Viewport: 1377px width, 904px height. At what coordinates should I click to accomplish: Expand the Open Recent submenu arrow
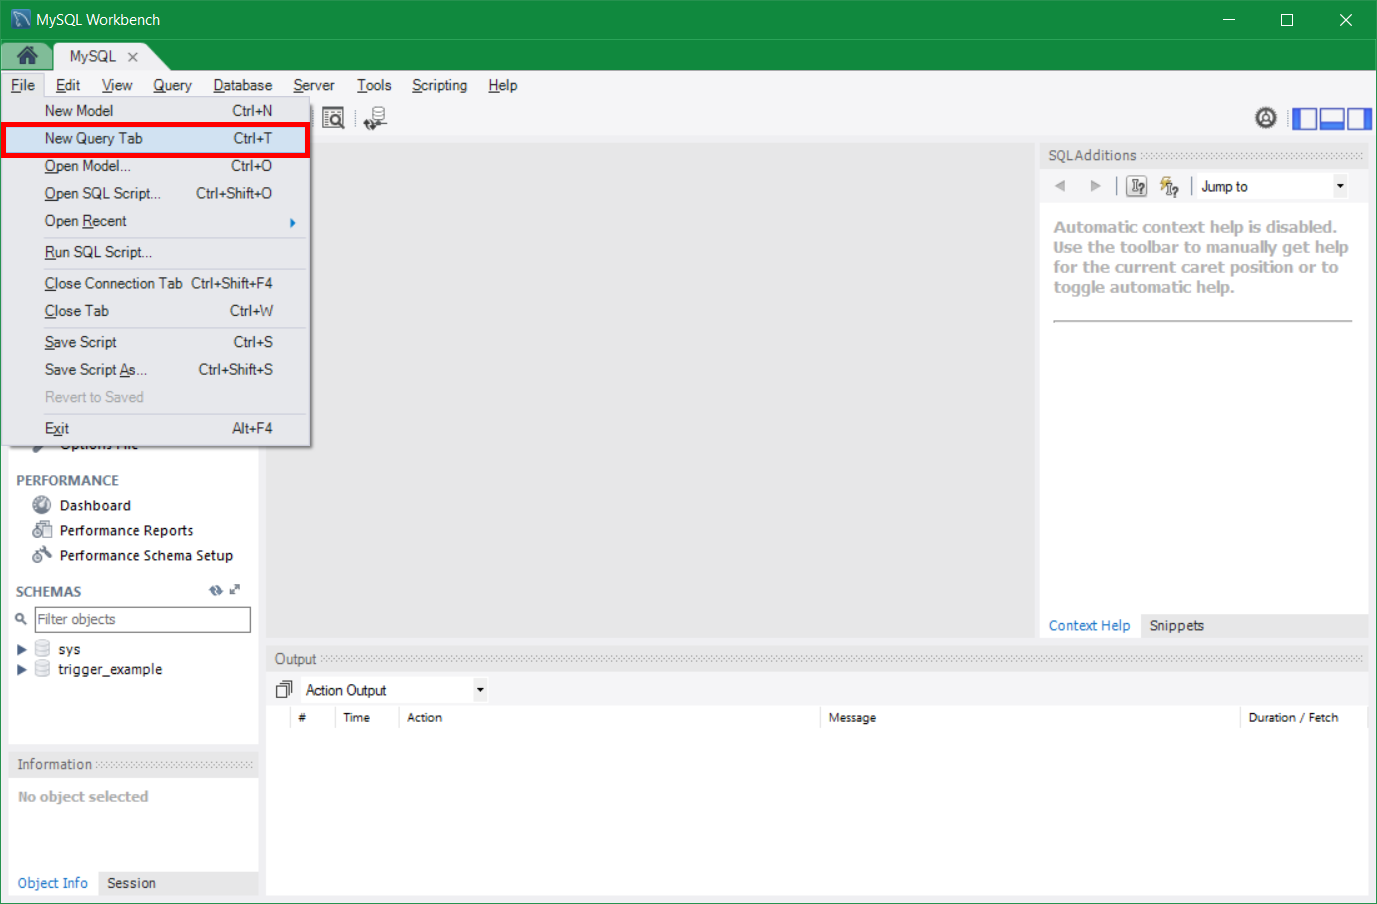pos(292,222)
